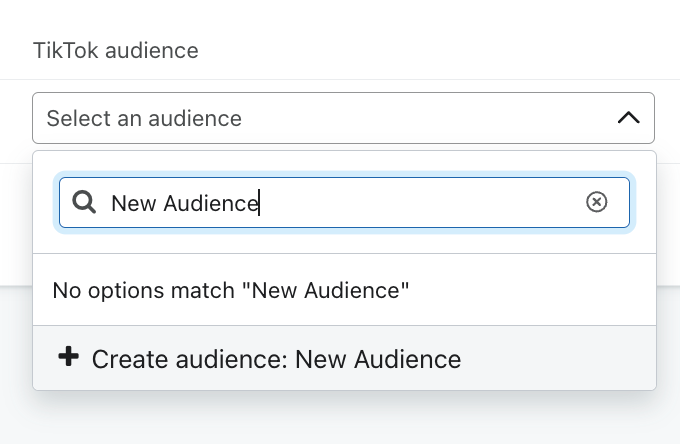
Task: Click the No options match message
Action: coord(231,291)
